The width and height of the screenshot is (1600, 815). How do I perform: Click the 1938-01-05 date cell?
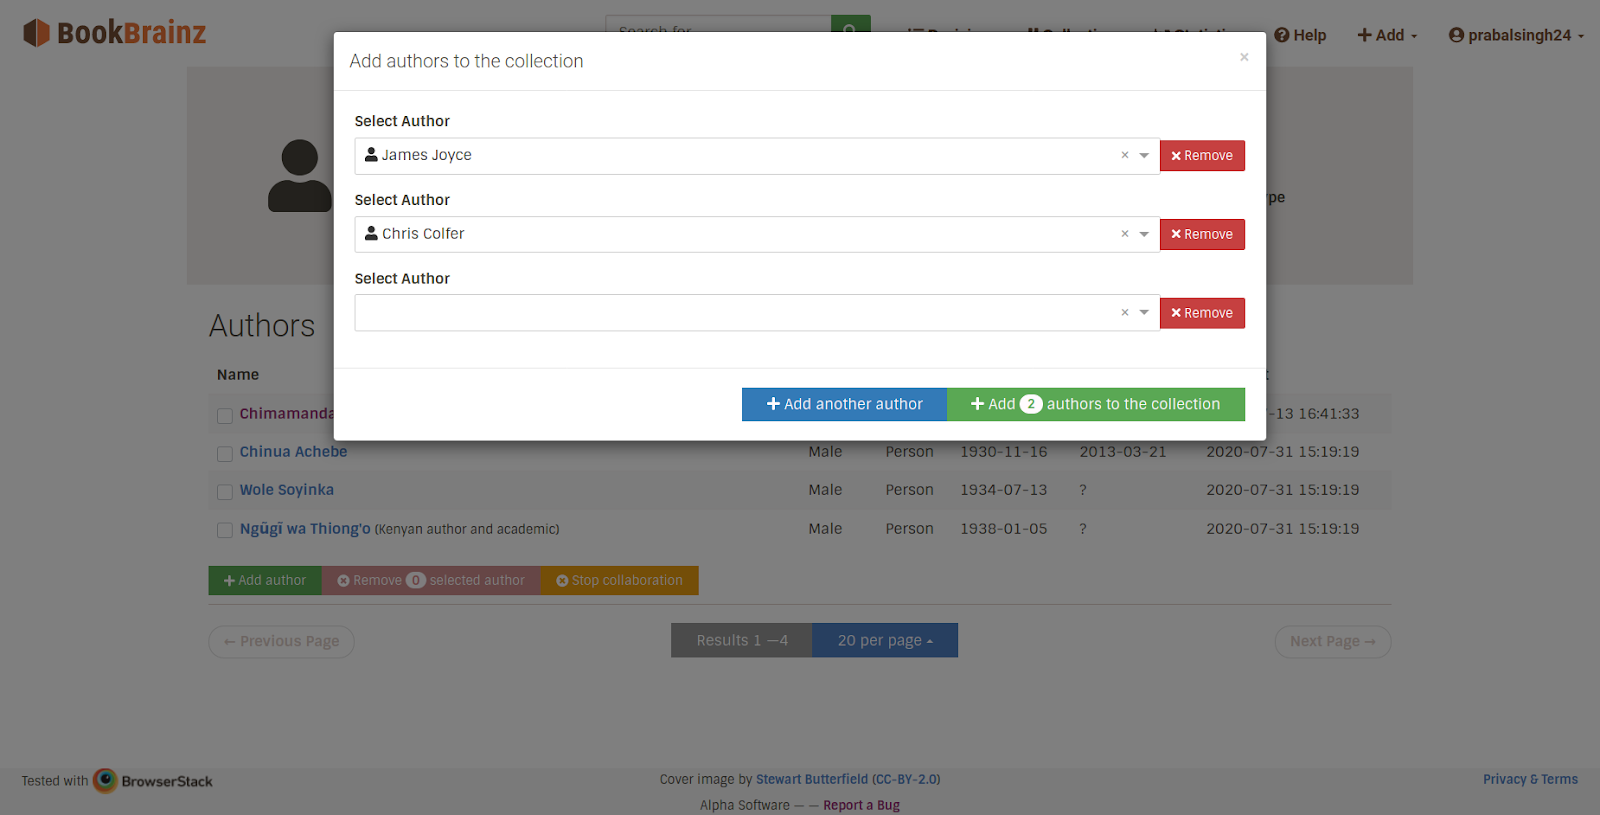click(1004, 529)
